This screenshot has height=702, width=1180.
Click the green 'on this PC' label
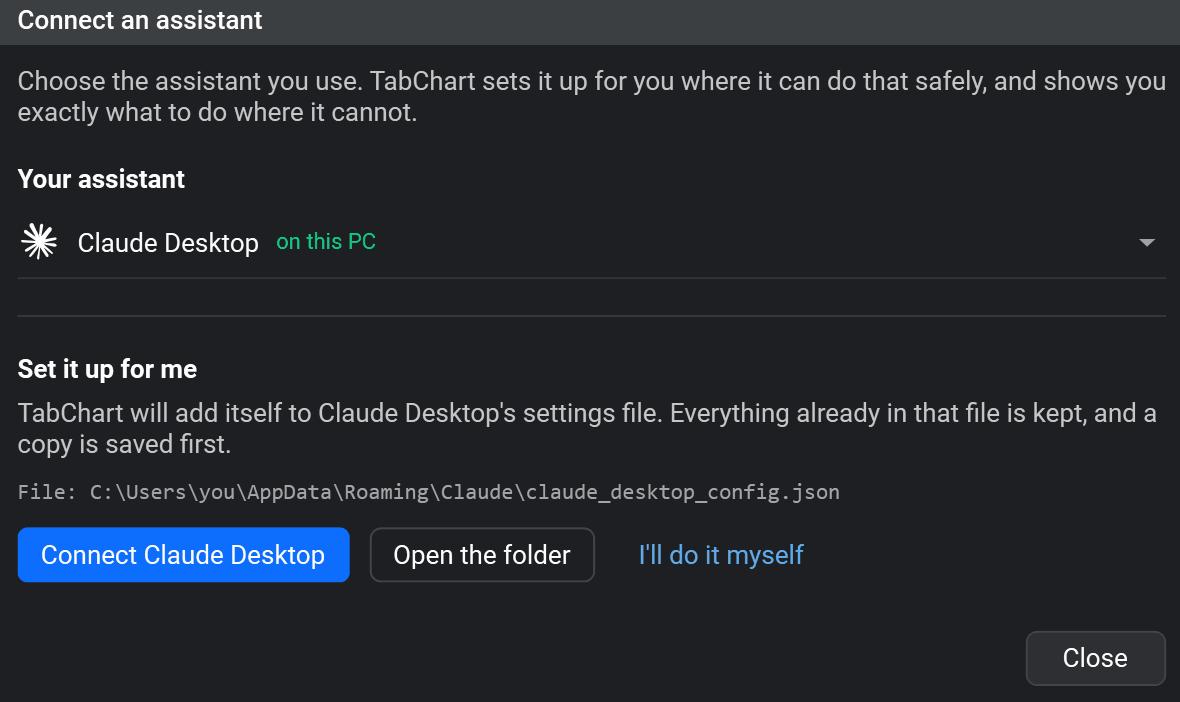pyautogui.click(x=326, y=242)
